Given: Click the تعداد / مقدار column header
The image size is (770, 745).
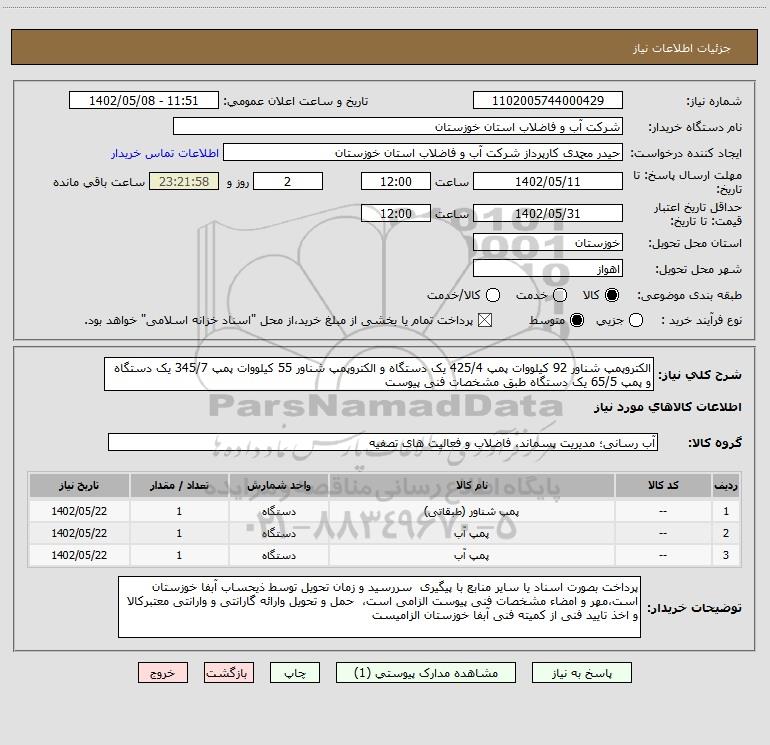Looking at the screenshot, I should (x=179, y=485).
